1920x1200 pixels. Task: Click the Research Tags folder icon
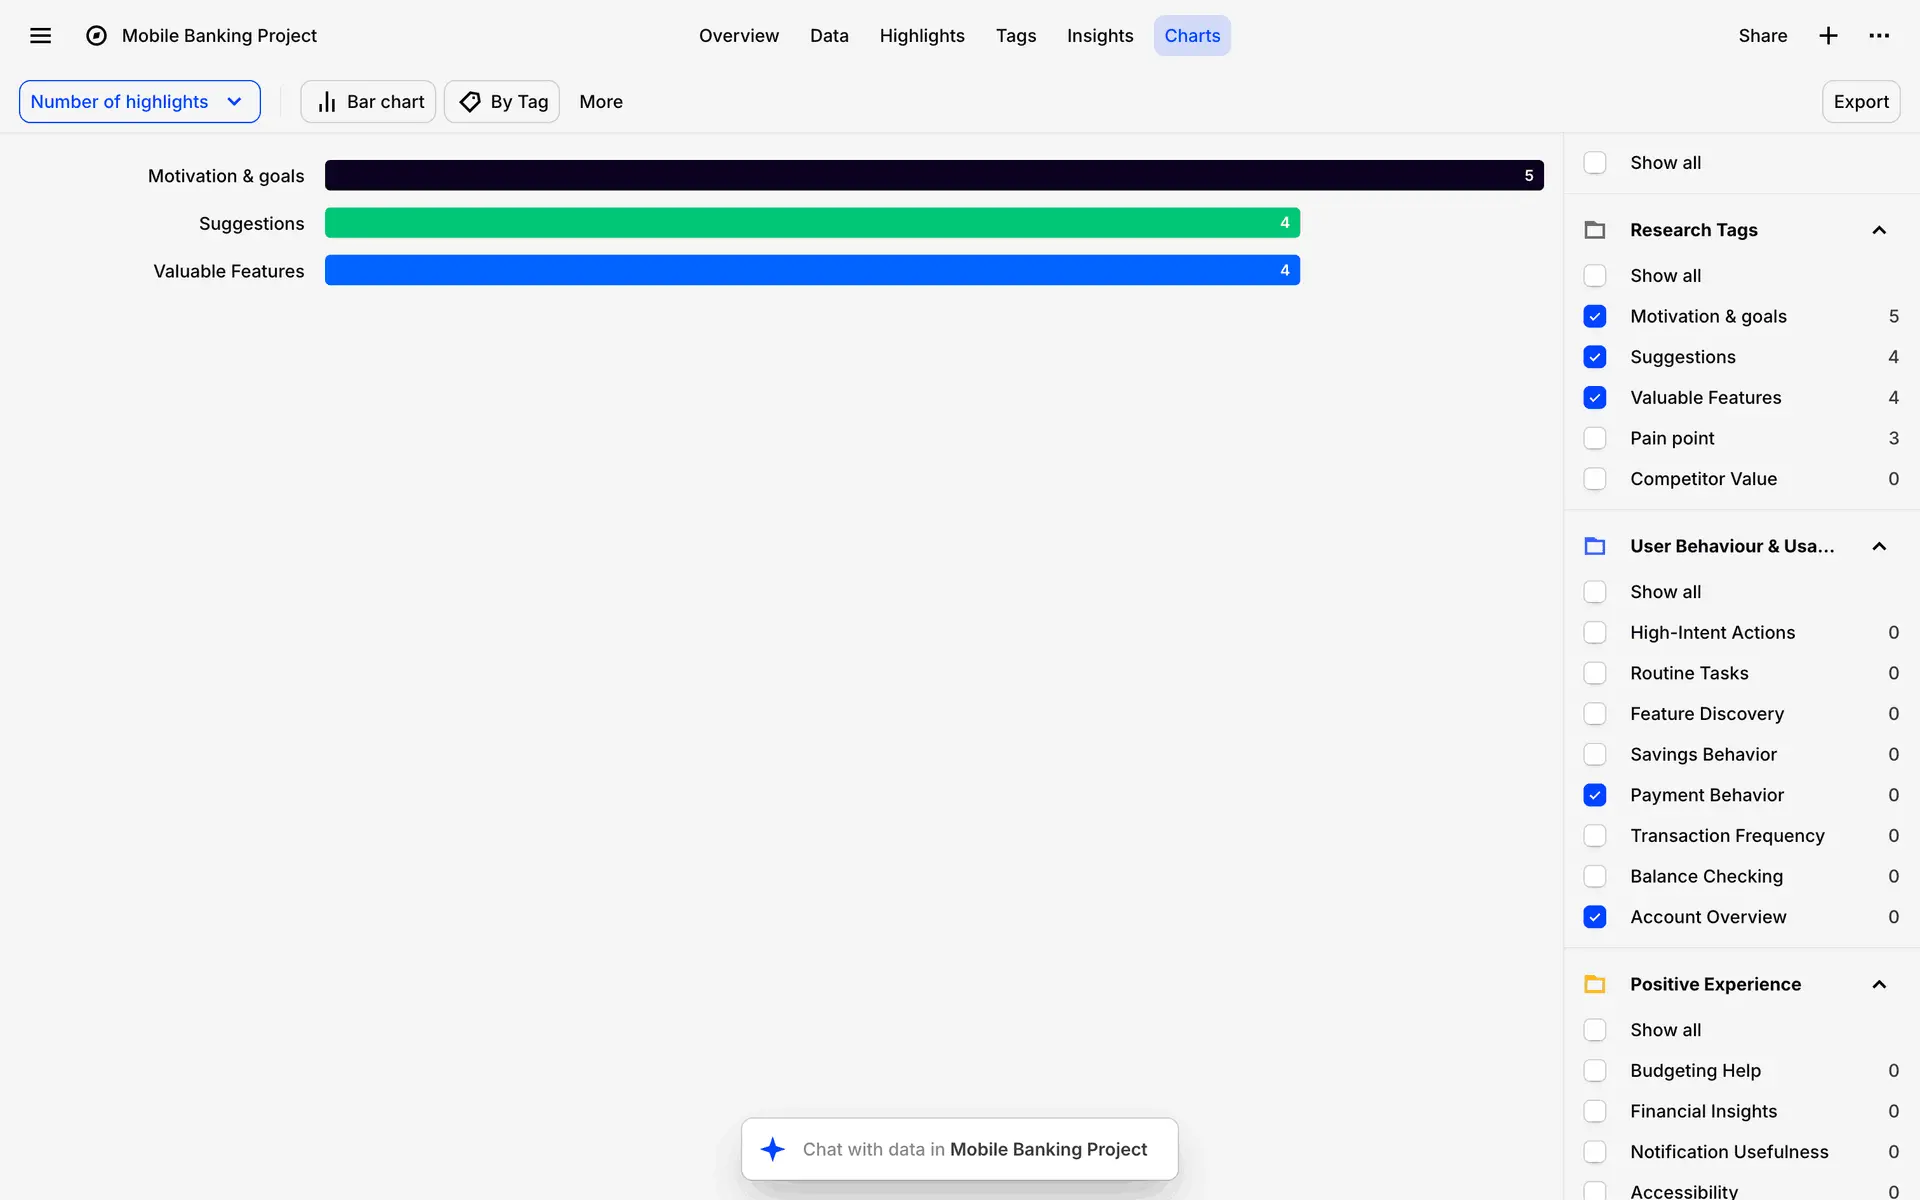1595,230
